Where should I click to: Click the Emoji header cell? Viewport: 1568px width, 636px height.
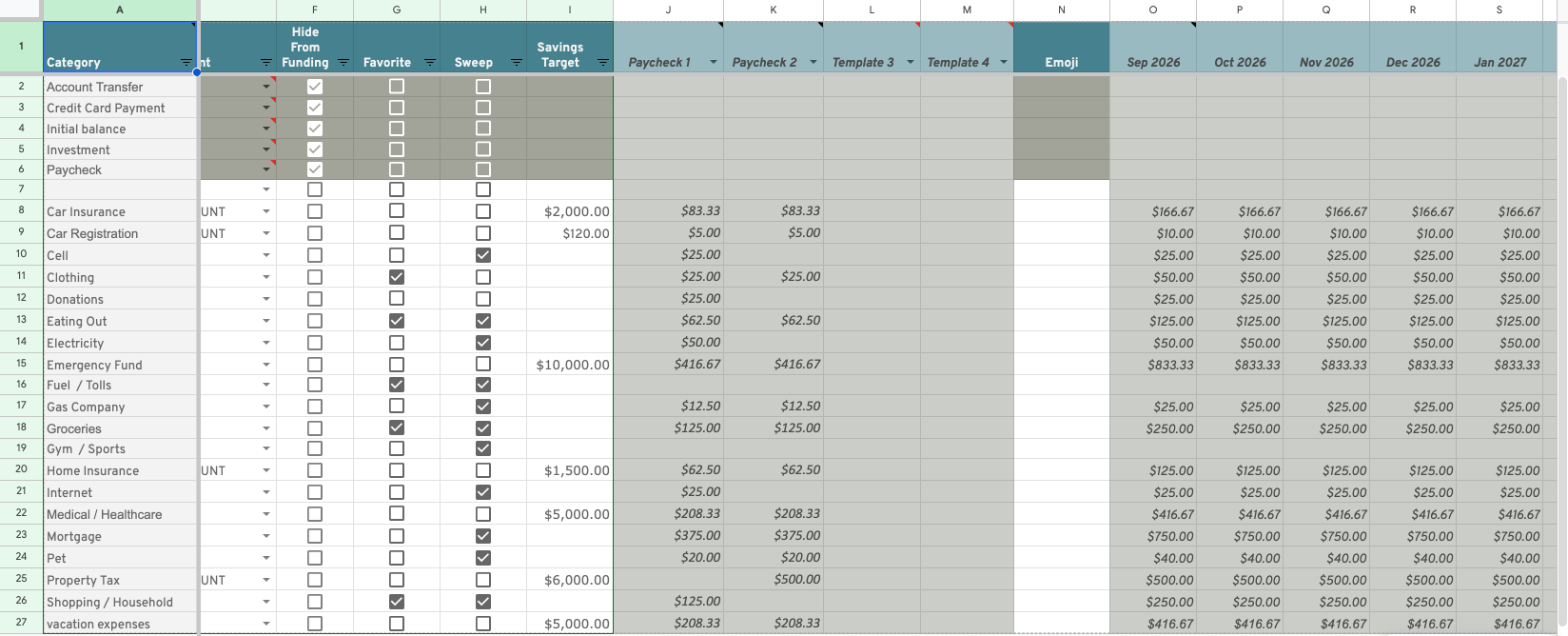[x=1061, y=47]
